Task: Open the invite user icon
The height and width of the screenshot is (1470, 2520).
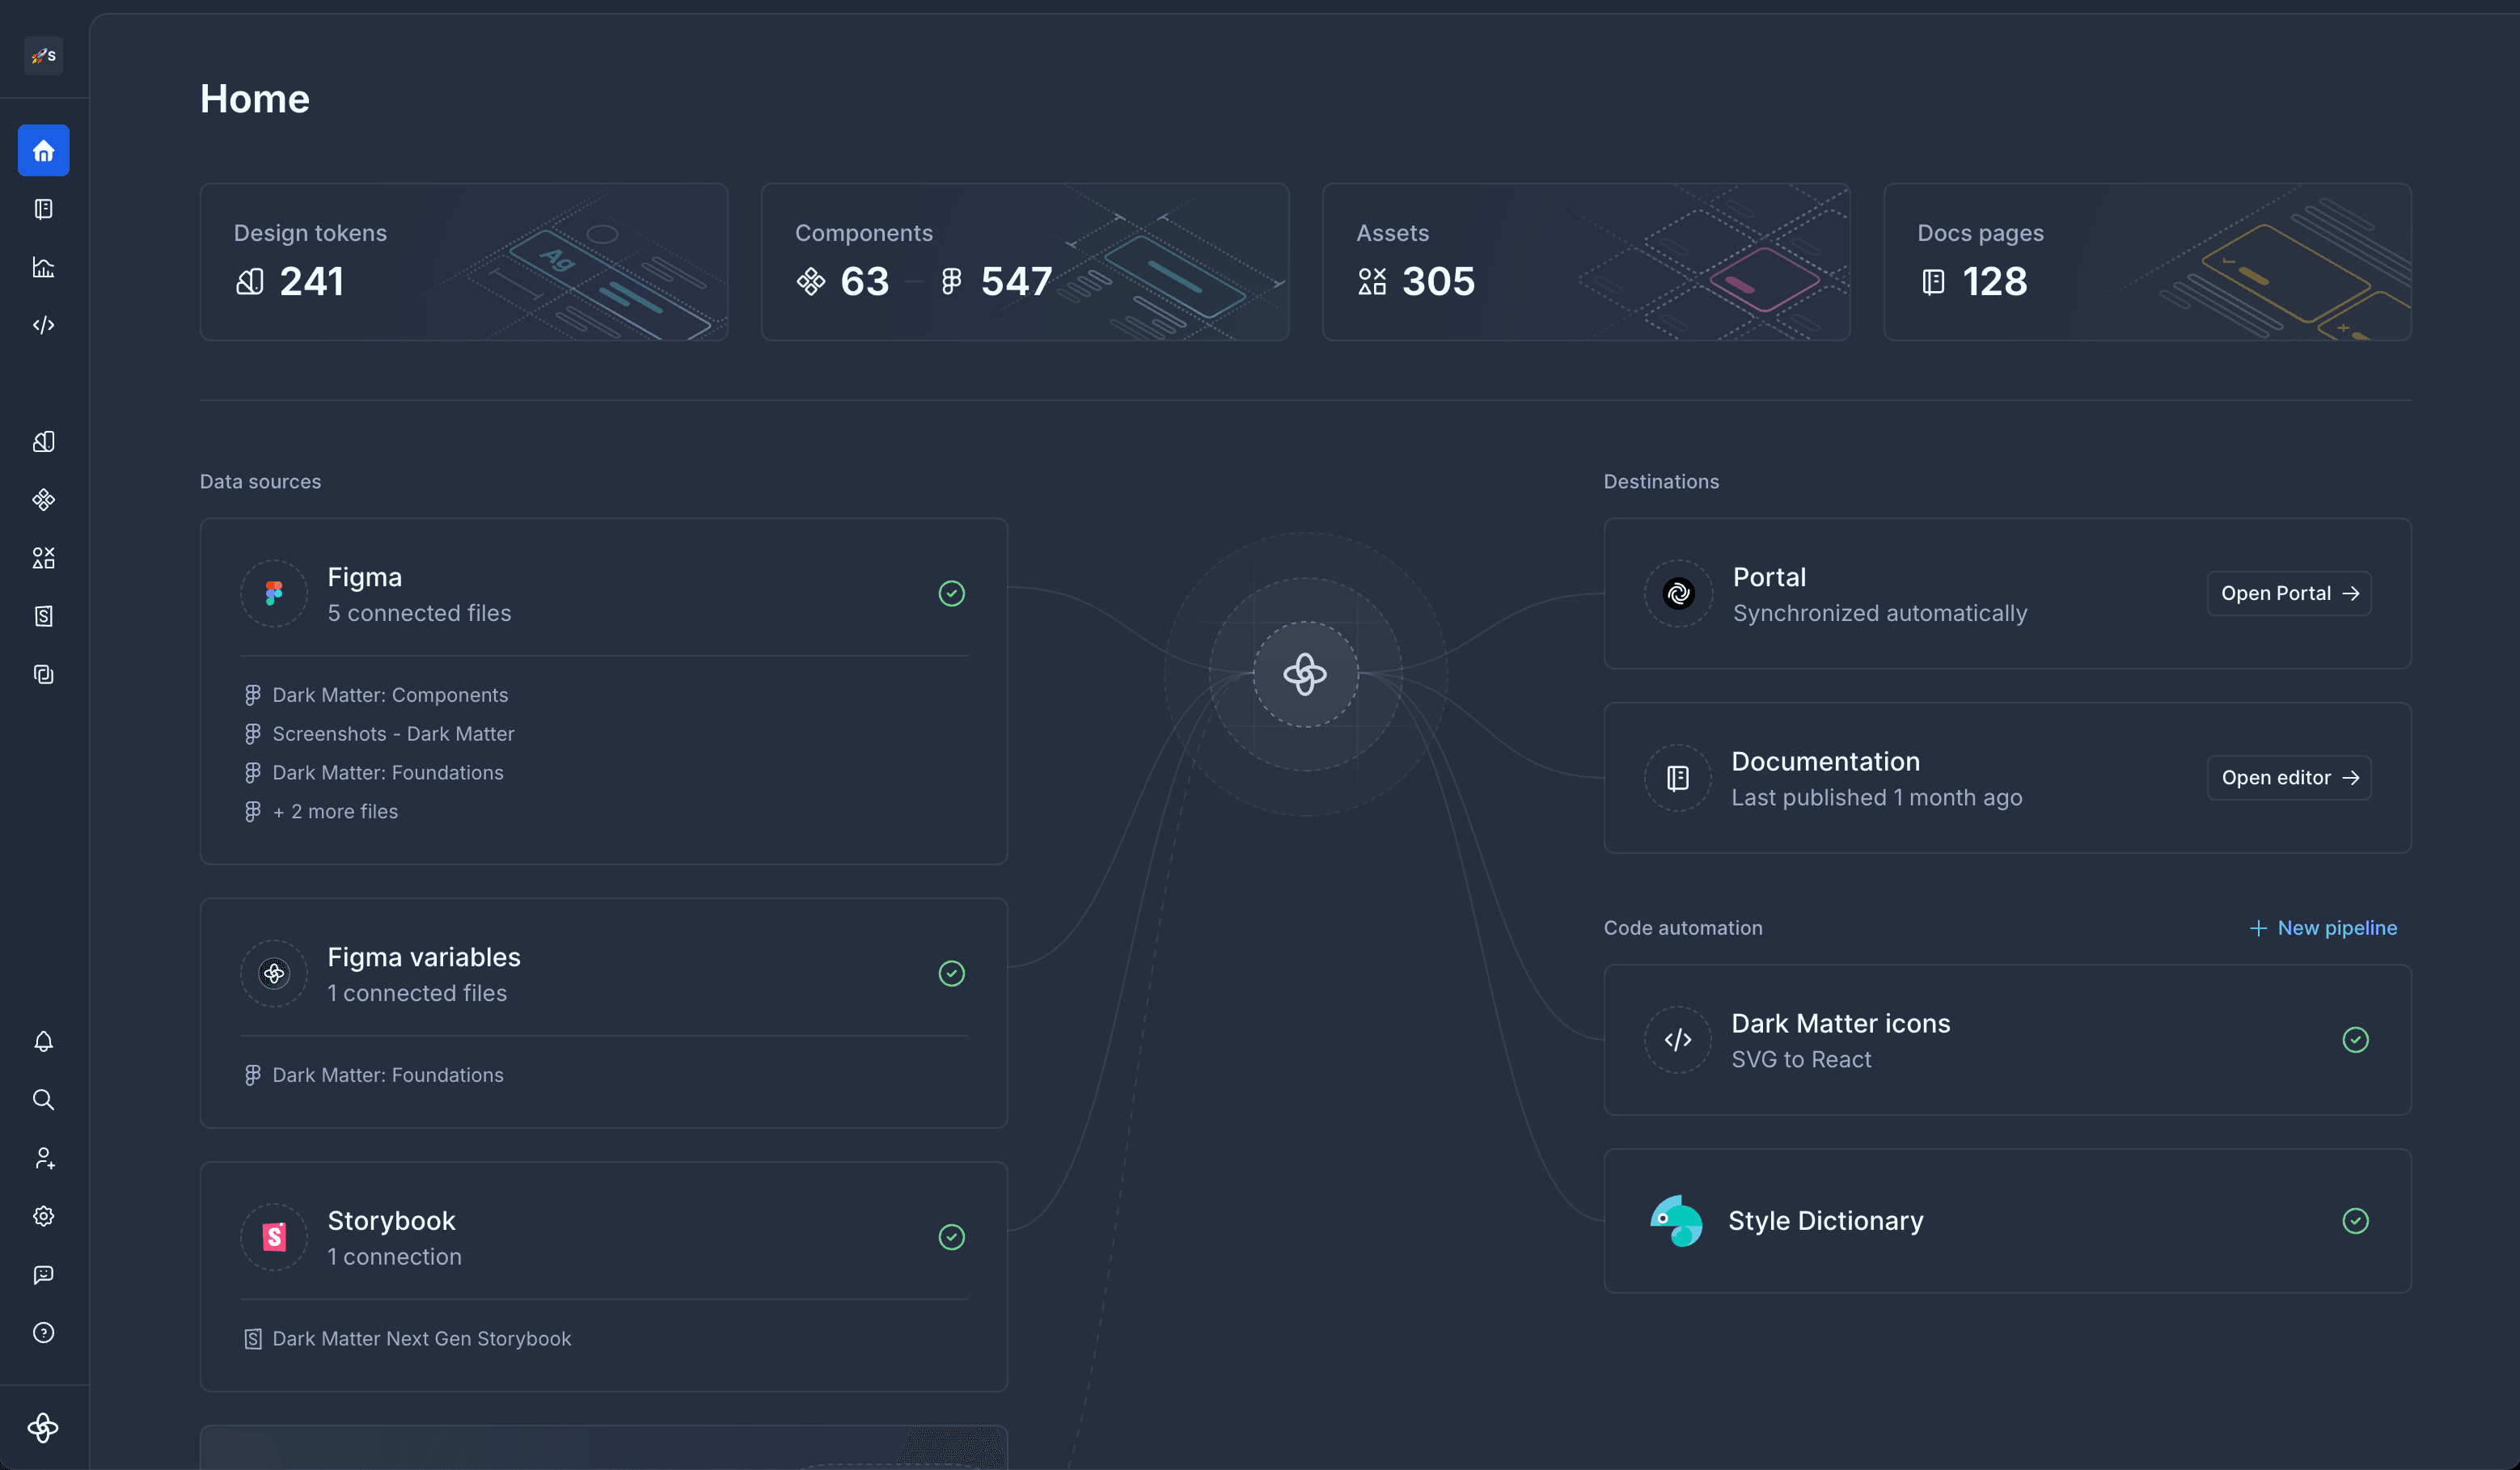Action: tap(43, 1158)
